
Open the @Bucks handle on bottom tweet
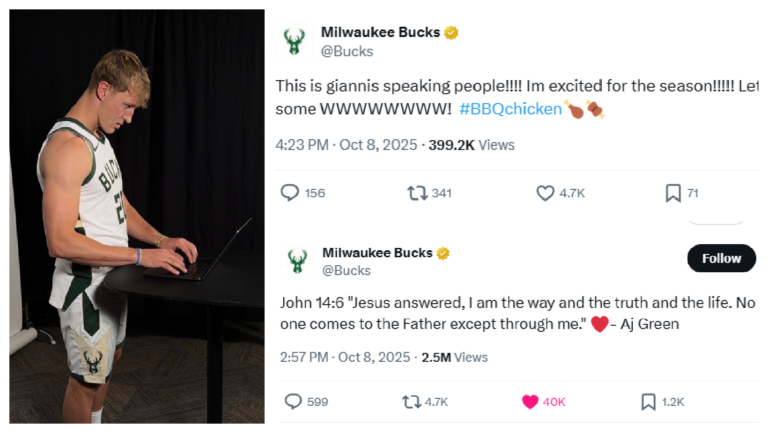(x=346, y=270)
